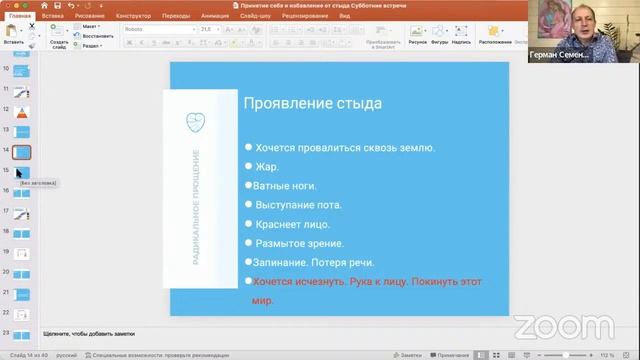Click the Home icon in title bar
The height and width of the screenshot is (360, 640).
coord(44,6)
